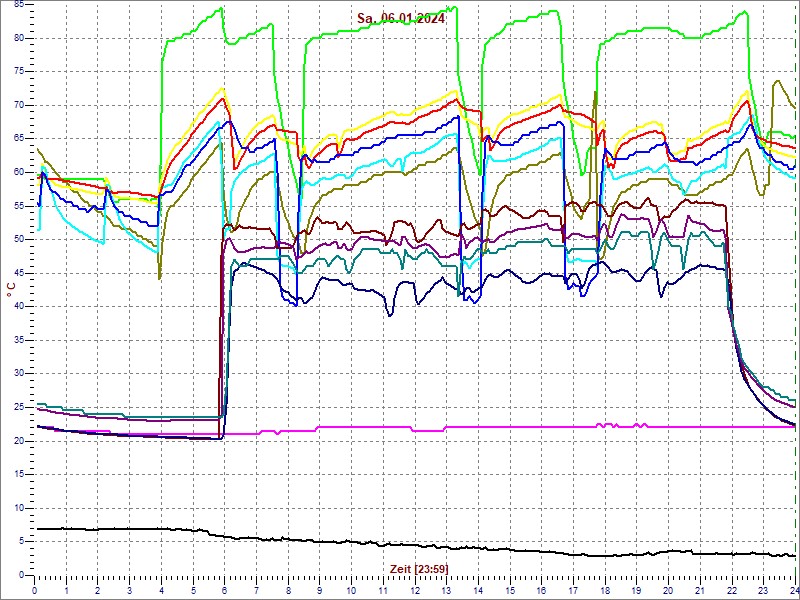Click hour 8 on the time axis

tap(288, 590)
